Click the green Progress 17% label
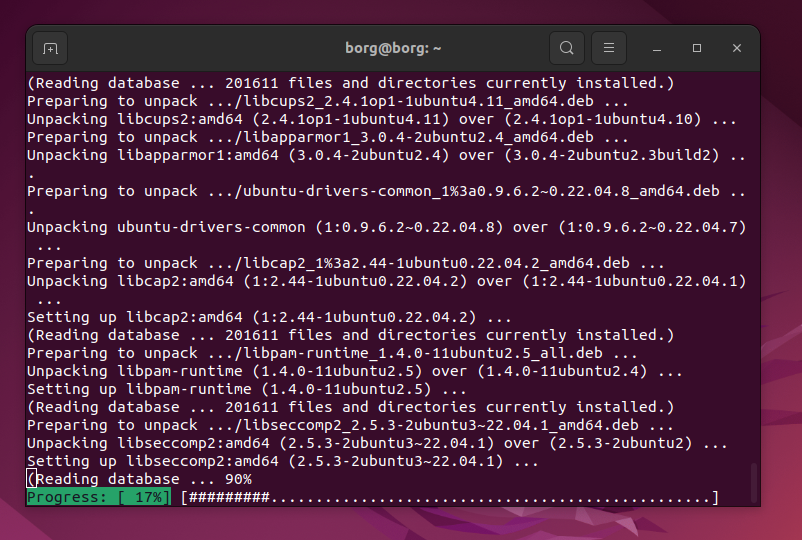Screen dimensions: 802x540 pyautogui.click(x=98, y=497)
